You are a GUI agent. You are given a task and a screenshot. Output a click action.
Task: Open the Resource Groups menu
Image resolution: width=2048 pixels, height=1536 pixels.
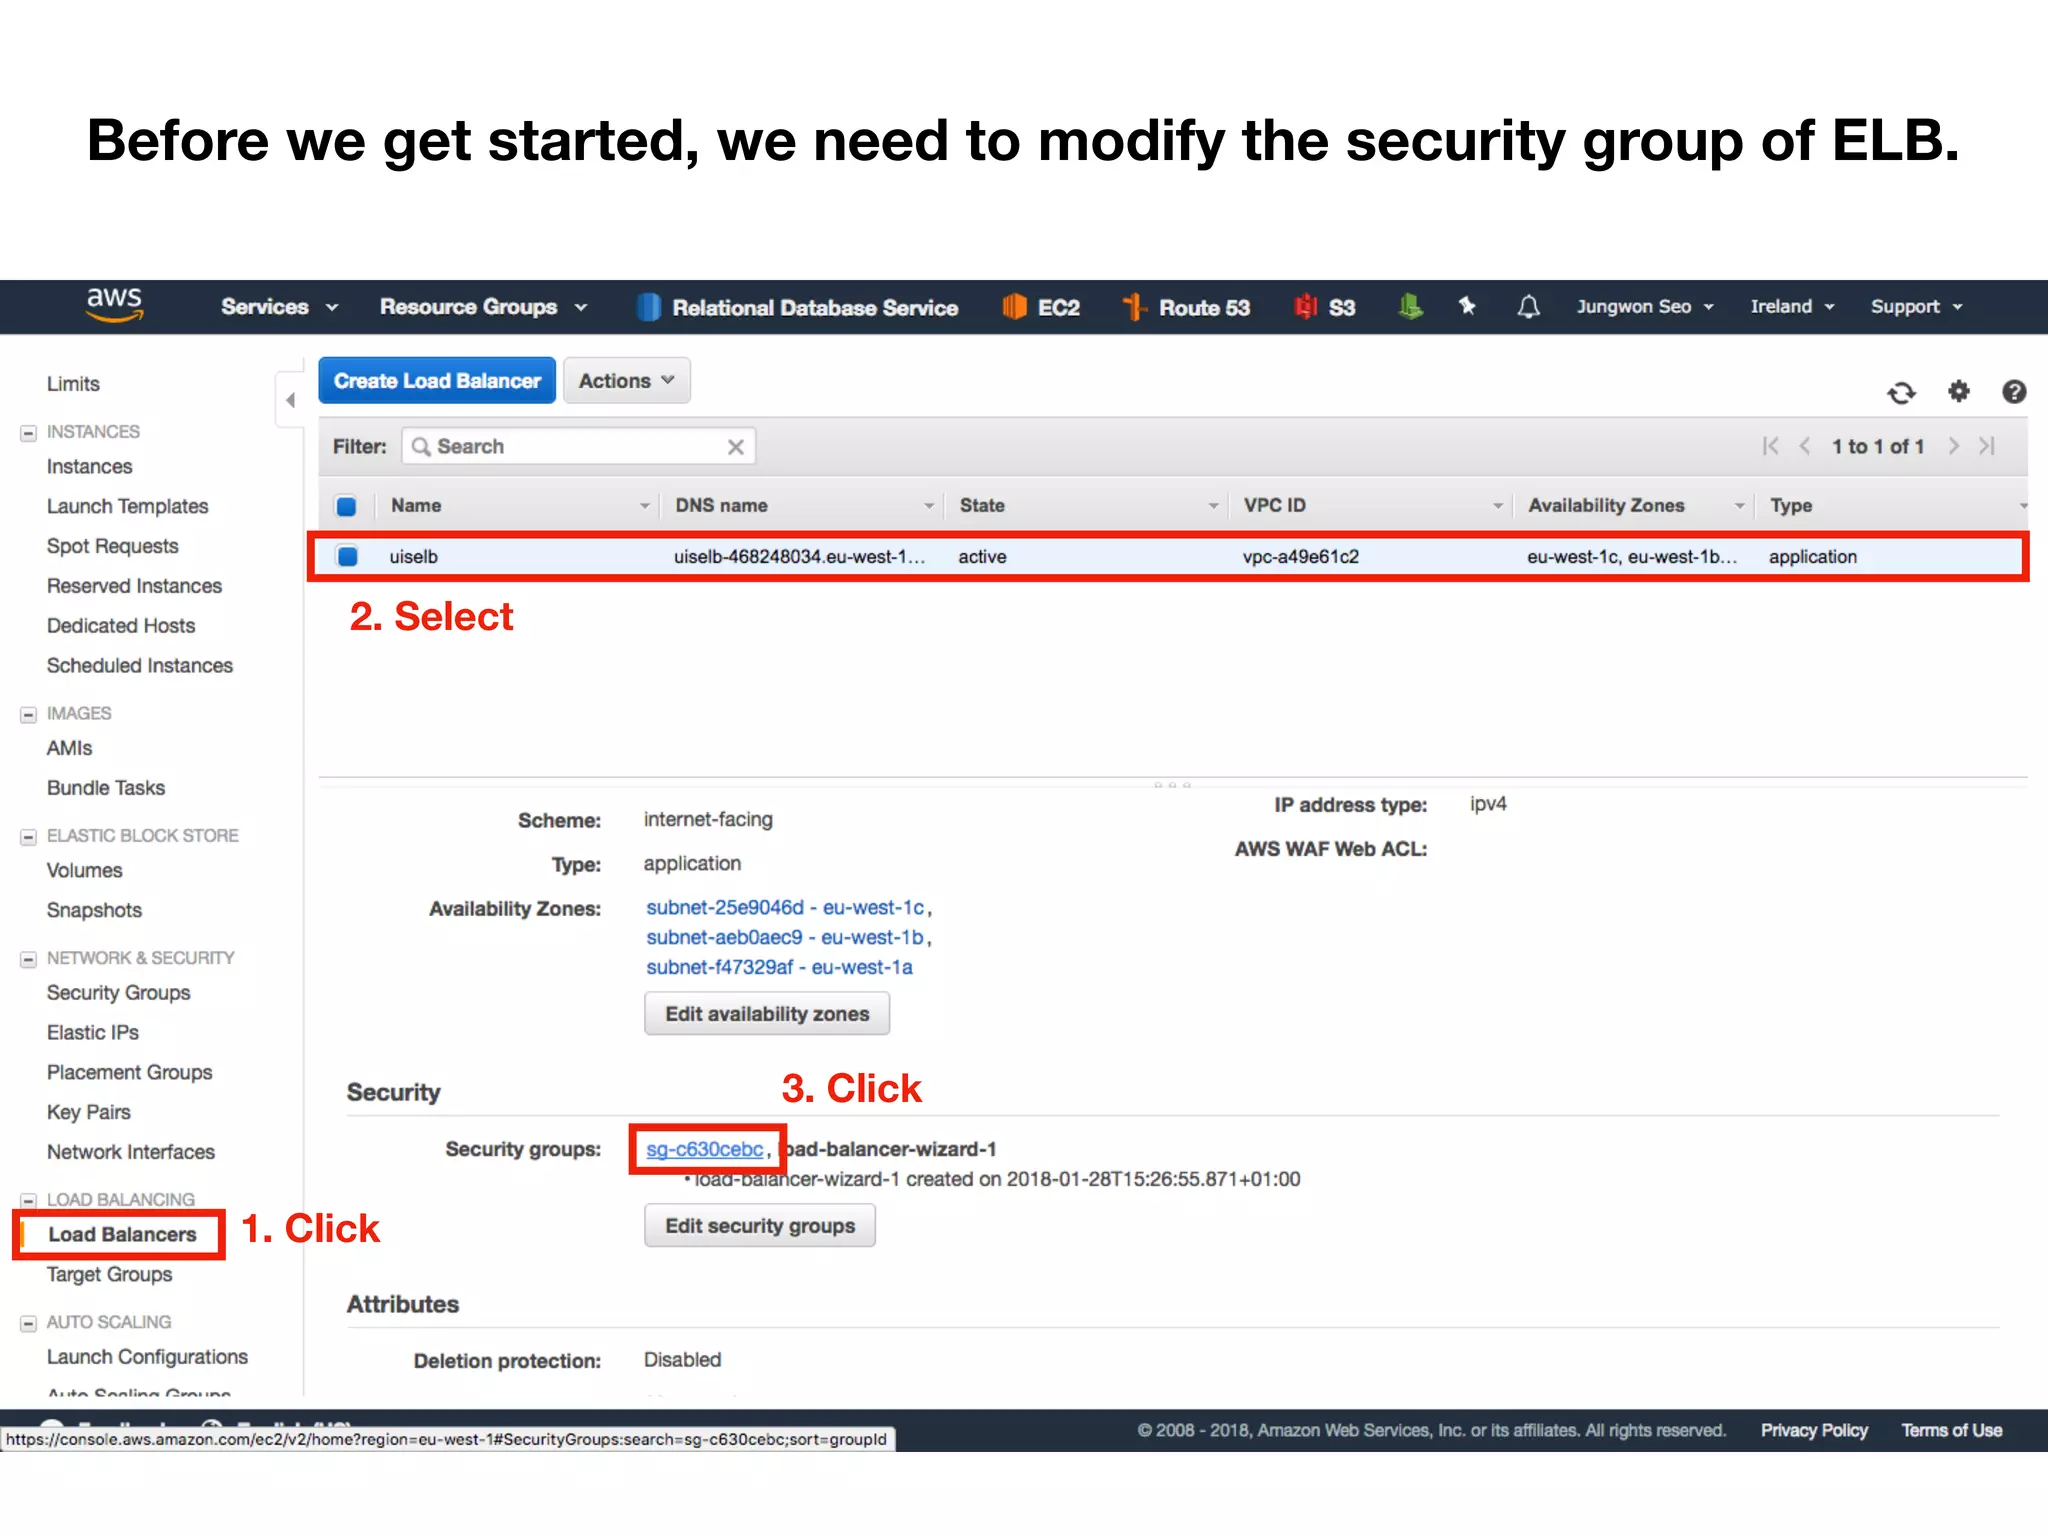[483, 307]
